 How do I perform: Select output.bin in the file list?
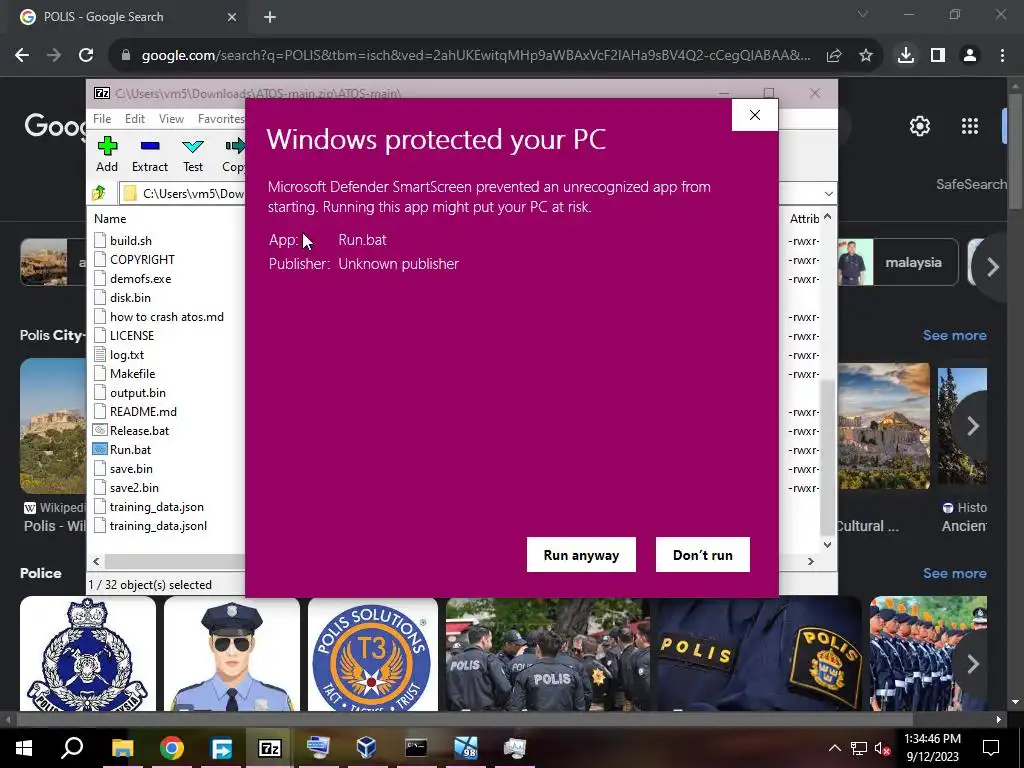point(138,392)
